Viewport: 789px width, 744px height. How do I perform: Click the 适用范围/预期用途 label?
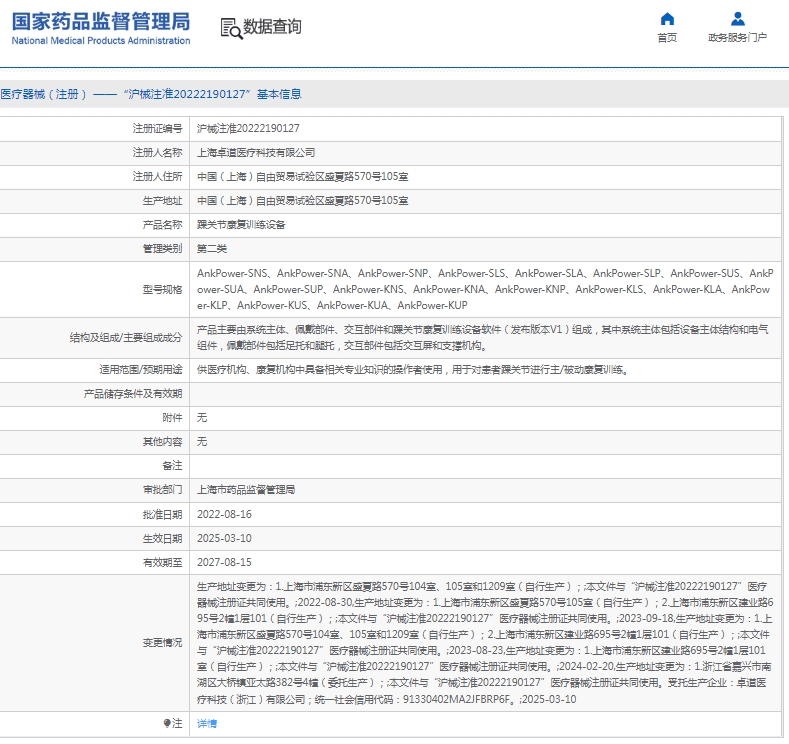click(141, 370)
